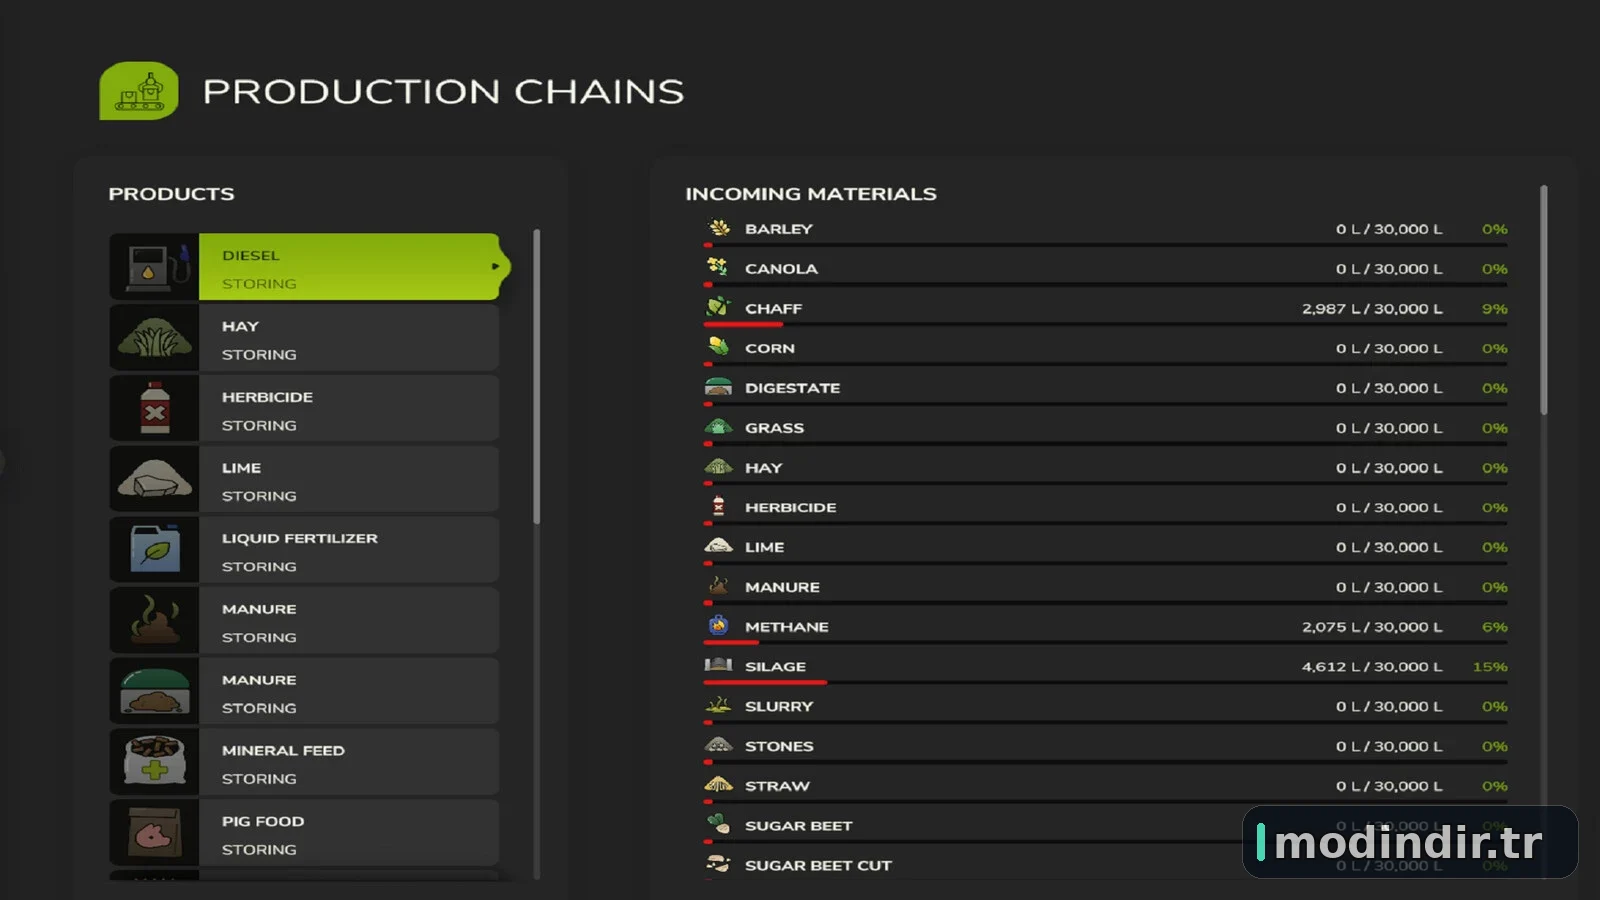
Task: Click the Silage bunker icon
Action: tap(718, 665)
